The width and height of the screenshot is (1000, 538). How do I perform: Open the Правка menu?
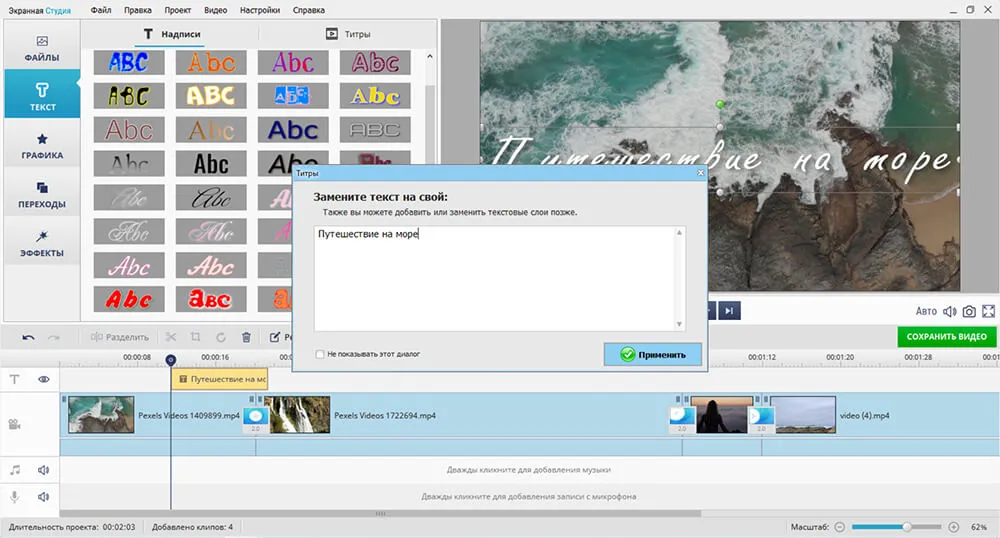pos(138,10)
